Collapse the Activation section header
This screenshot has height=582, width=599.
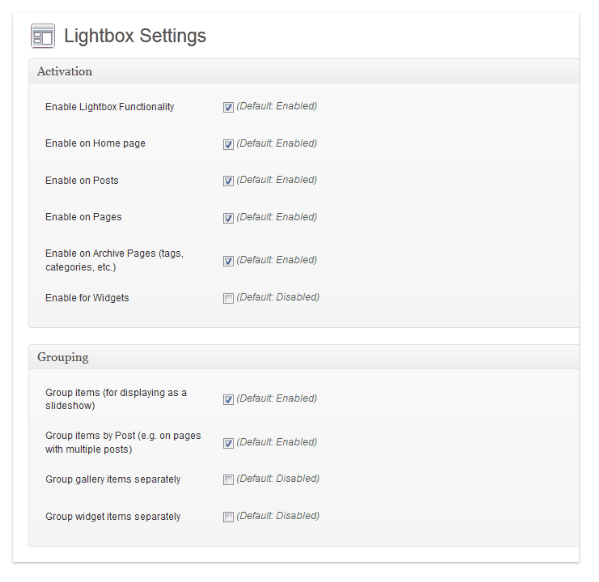(304, 71)
